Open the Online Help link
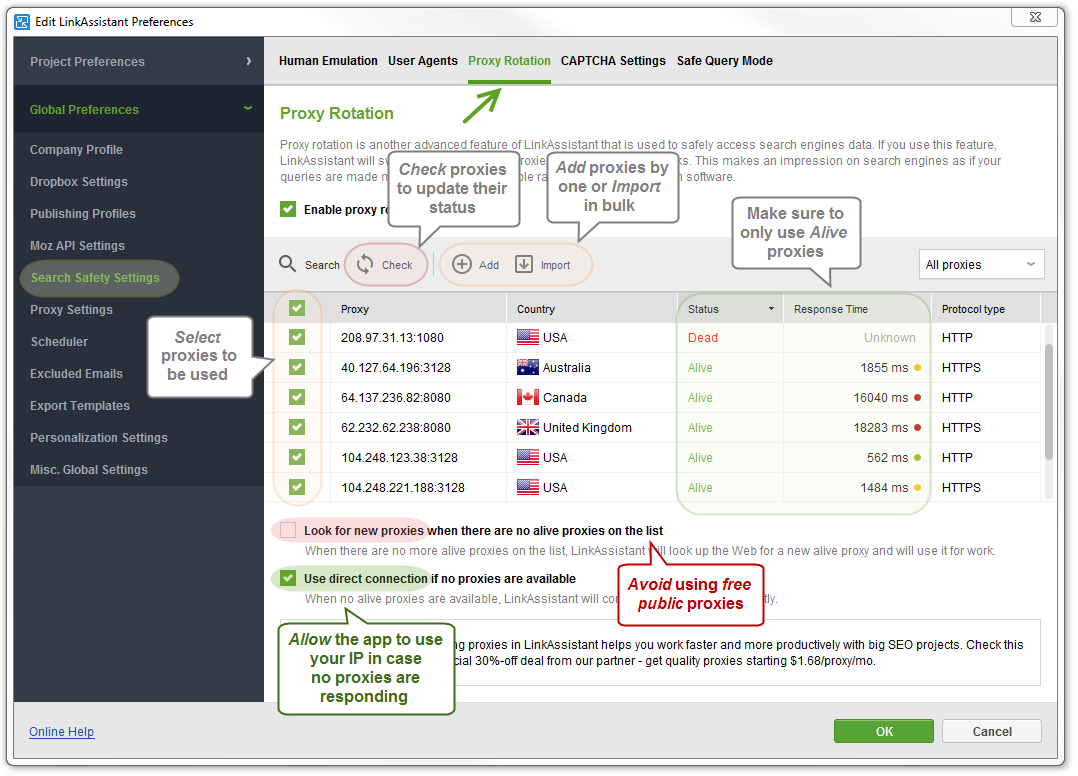 click(61, 731)
